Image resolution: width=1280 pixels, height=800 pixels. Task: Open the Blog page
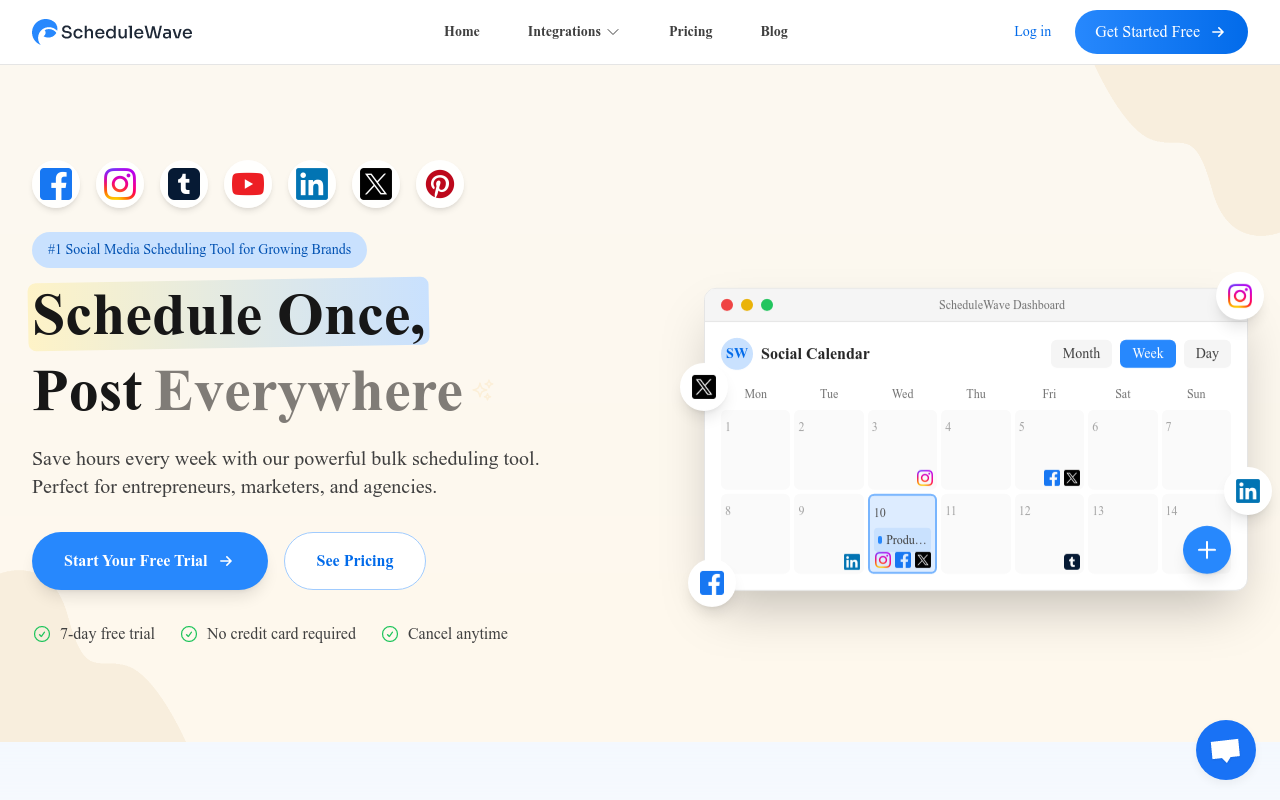[x=774, y=32]
